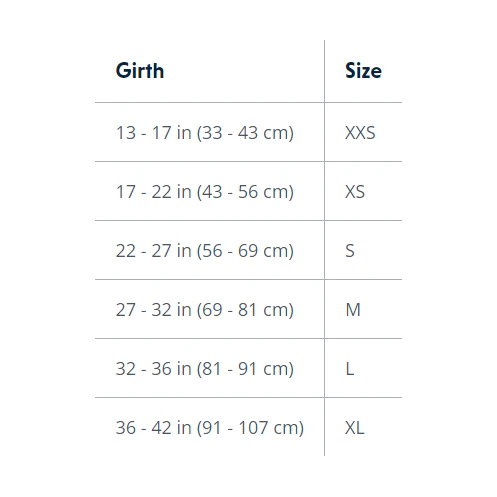Select the 22 - 27 in girth cell
The image size is (497, 497).
point(210,250)
